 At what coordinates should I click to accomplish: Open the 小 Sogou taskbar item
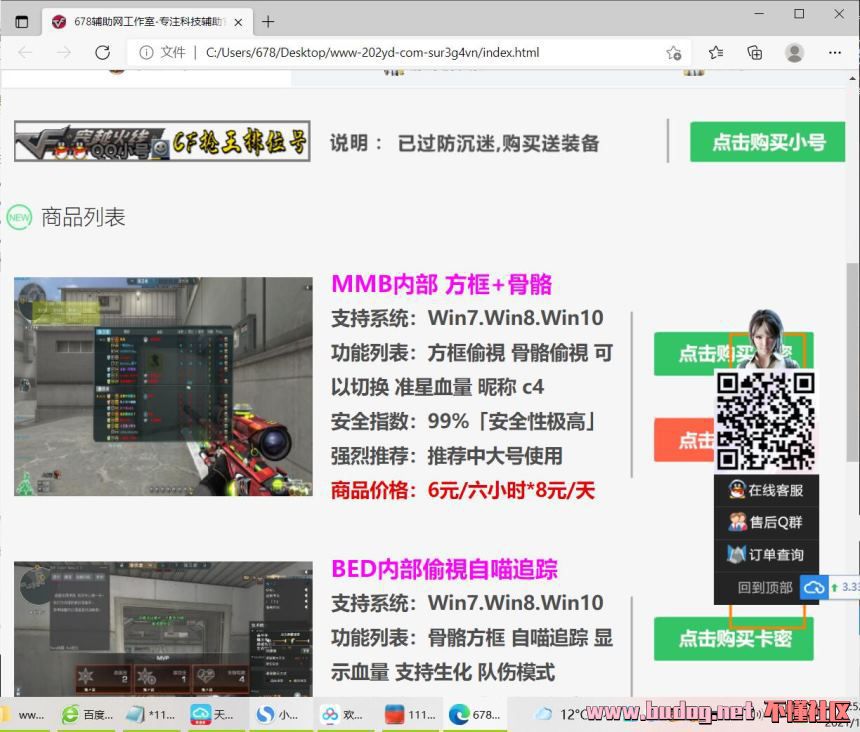[278, 715]
